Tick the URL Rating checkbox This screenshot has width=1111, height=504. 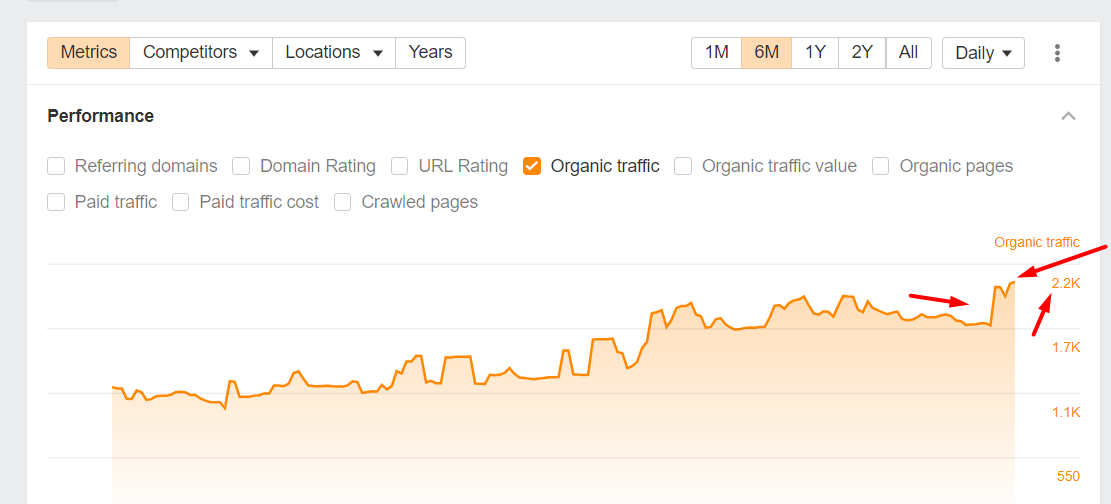tap(400, 166)
